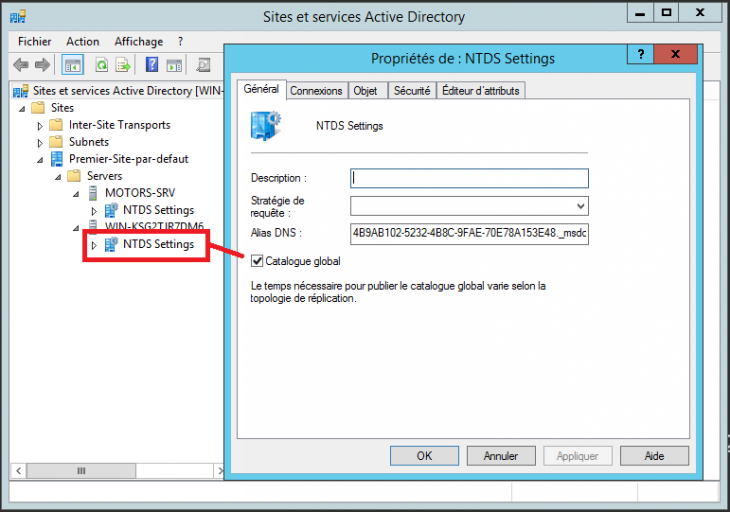Click the Annuler button
The image size is (730, 512).
pyautogui.click(x=501, y=456)
